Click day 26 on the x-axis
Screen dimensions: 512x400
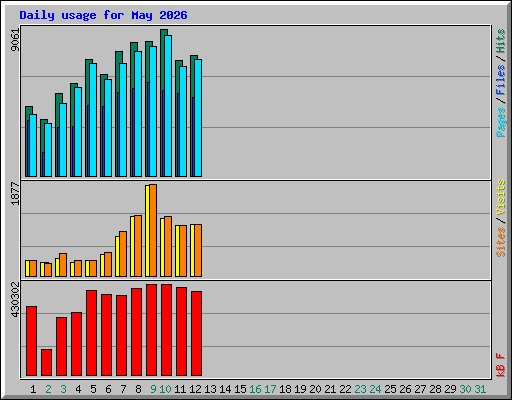pyautogui.click(x=405, y=389)
